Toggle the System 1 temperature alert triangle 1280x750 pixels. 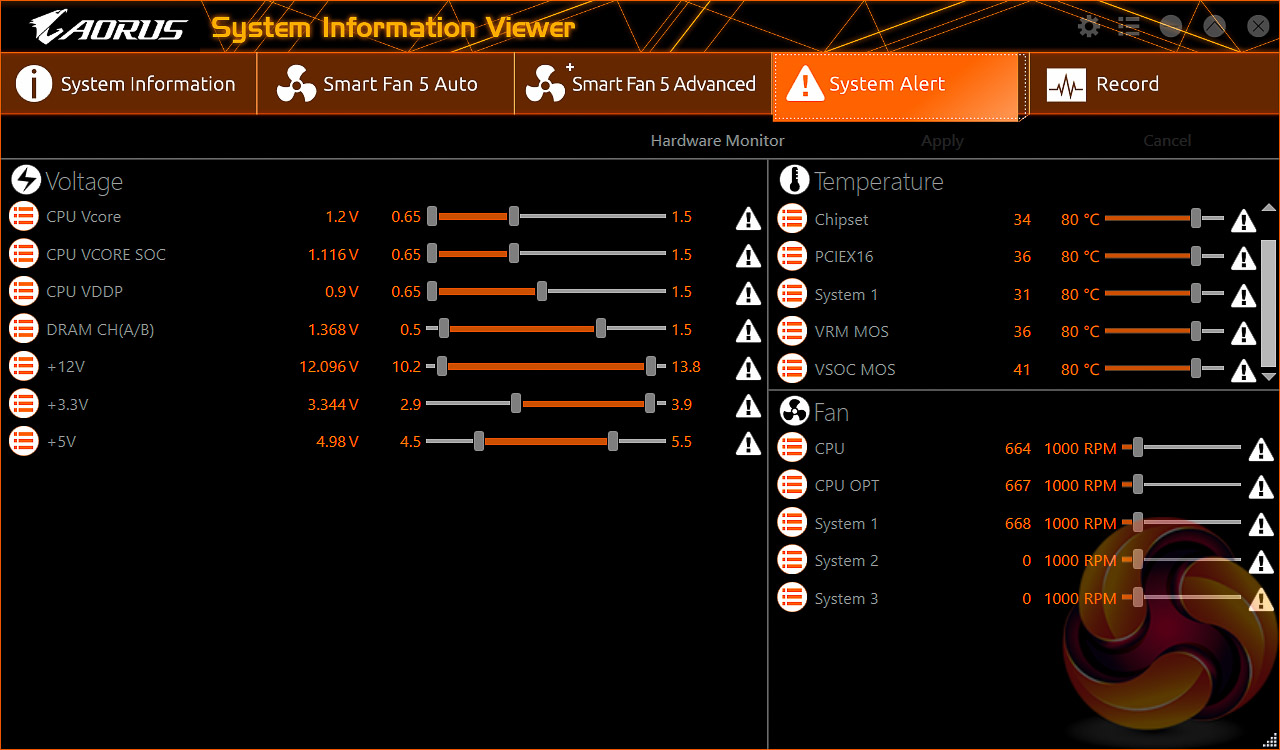1243,296
